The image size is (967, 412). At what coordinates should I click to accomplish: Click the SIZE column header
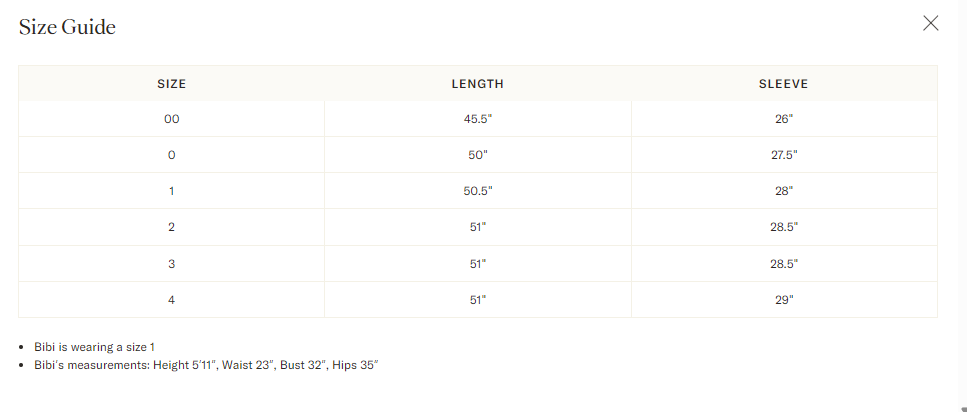point(171,84)
